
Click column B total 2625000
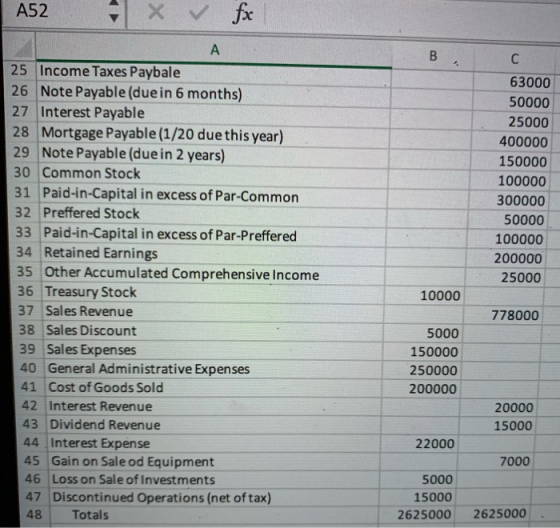pos(416,514)
